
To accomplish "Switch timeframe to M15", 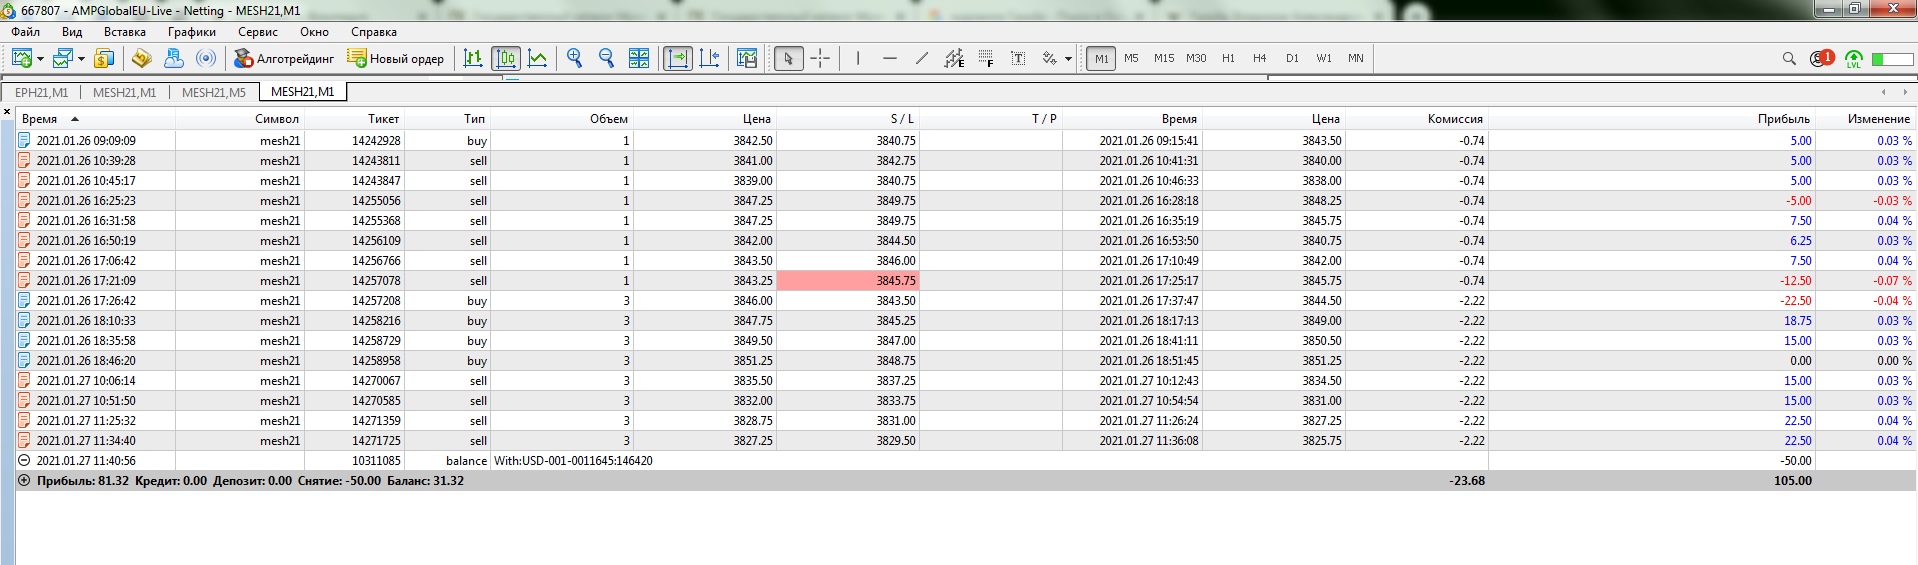I will point(1164,58).
